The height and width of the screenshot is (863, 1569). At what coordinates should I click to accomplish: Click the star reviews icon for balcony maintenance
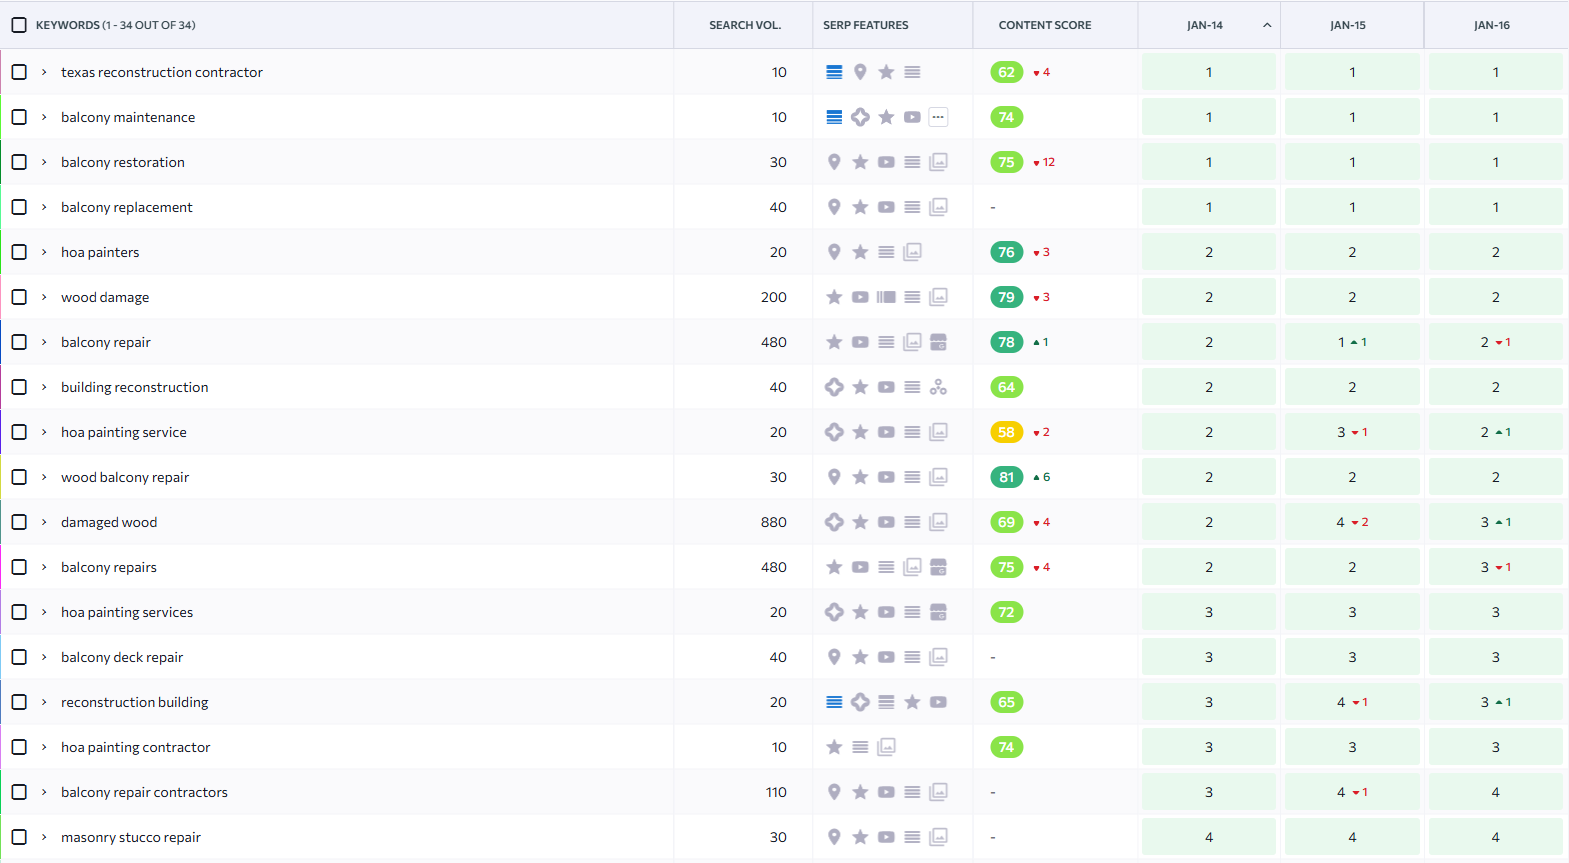click(x=886, y=117)
